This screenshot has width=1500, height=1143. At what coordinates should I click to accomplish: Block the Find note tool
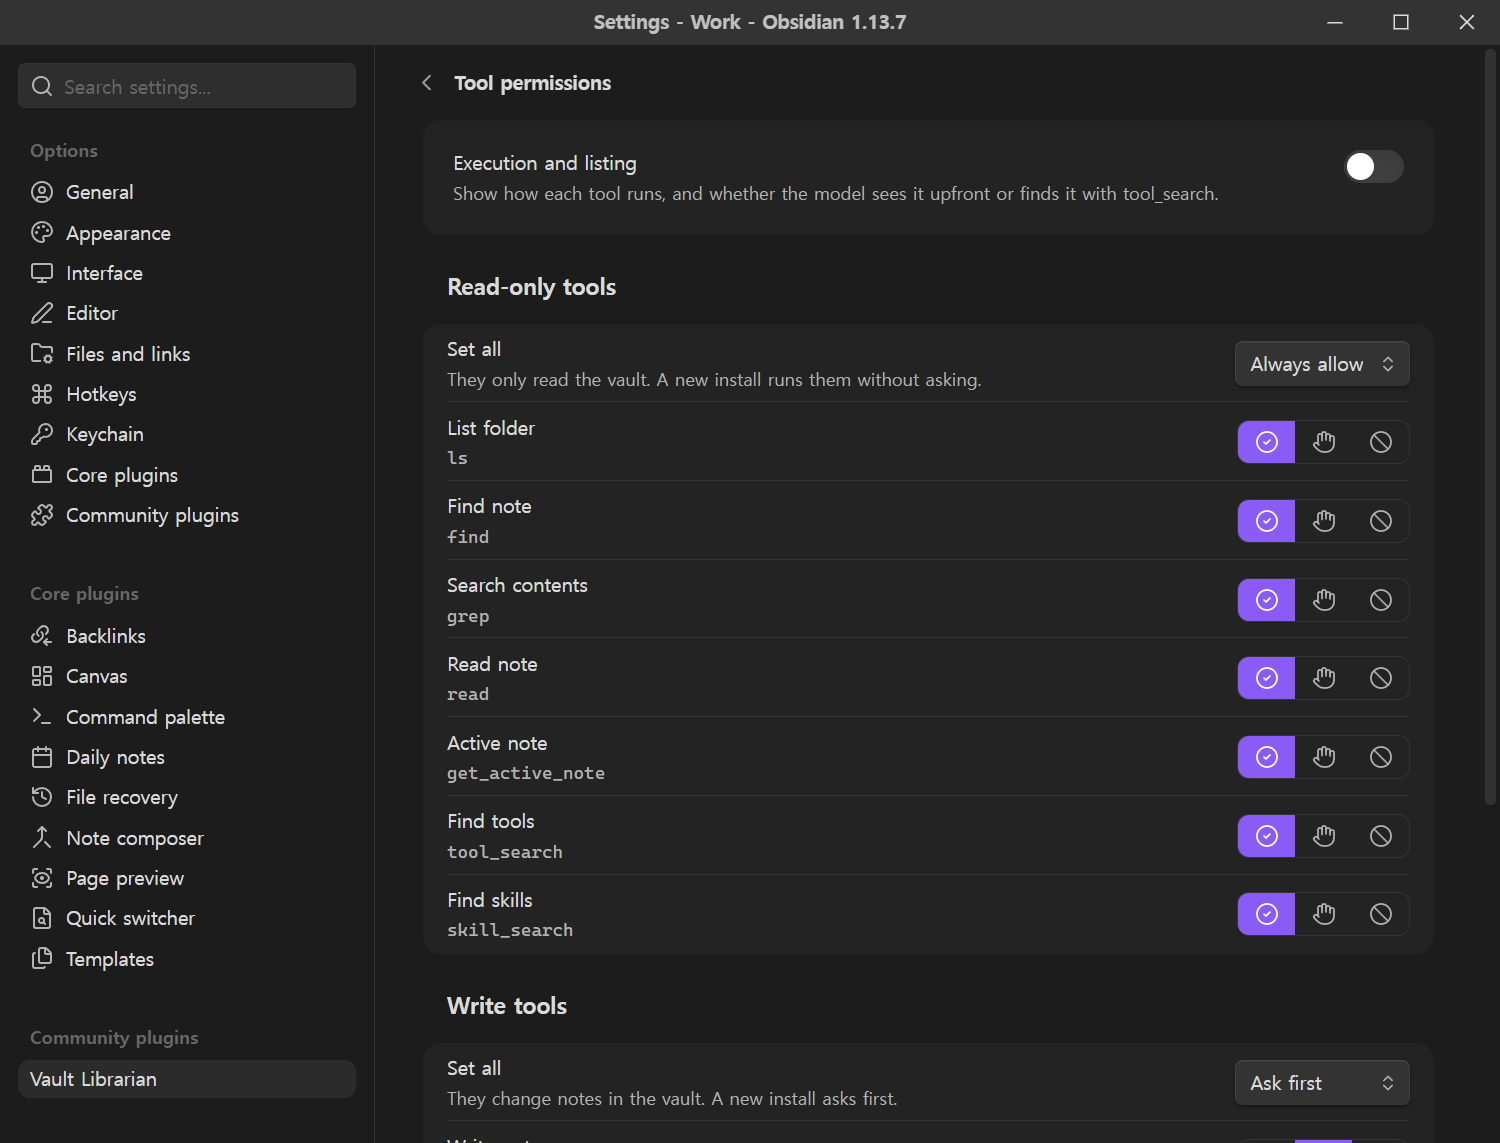point(1381,521)
